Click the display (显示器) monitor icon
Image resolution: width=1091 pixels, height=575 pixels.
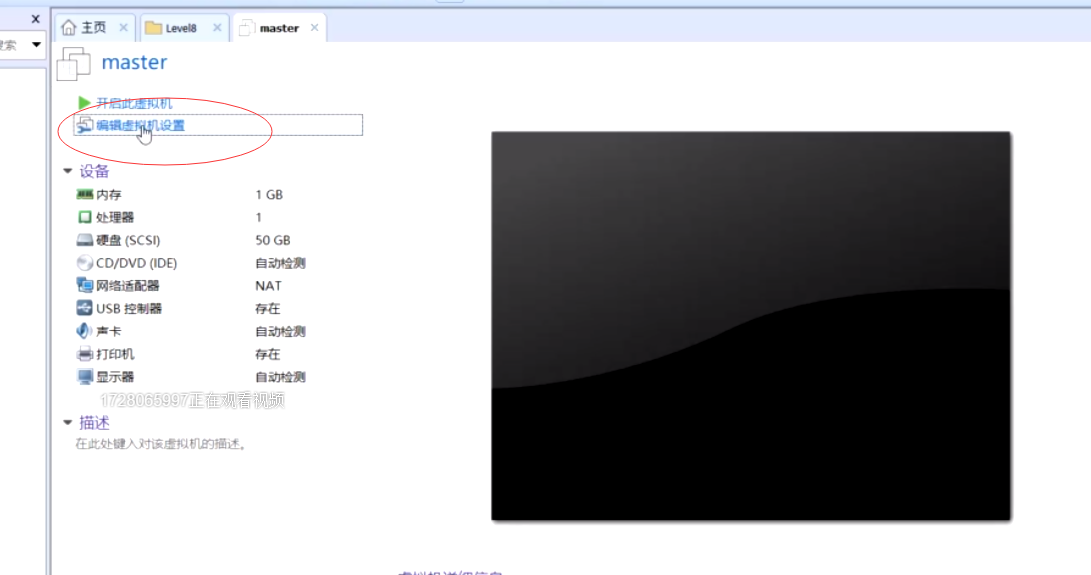[x=85, y=377]
